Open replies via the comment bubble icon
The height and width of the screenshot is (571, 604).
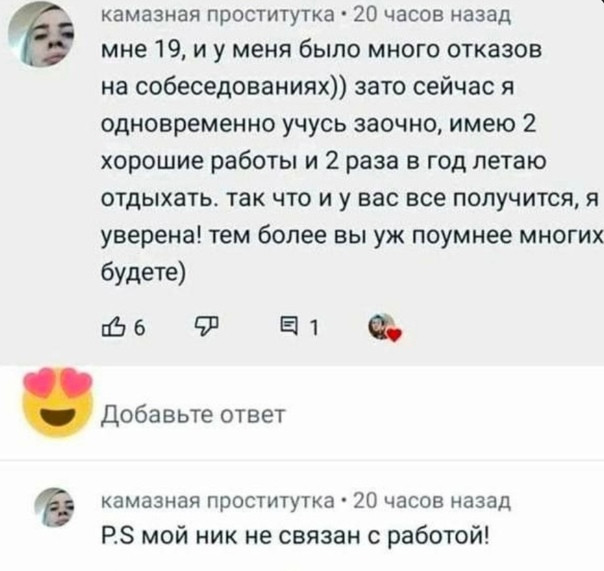pos(288,327)
